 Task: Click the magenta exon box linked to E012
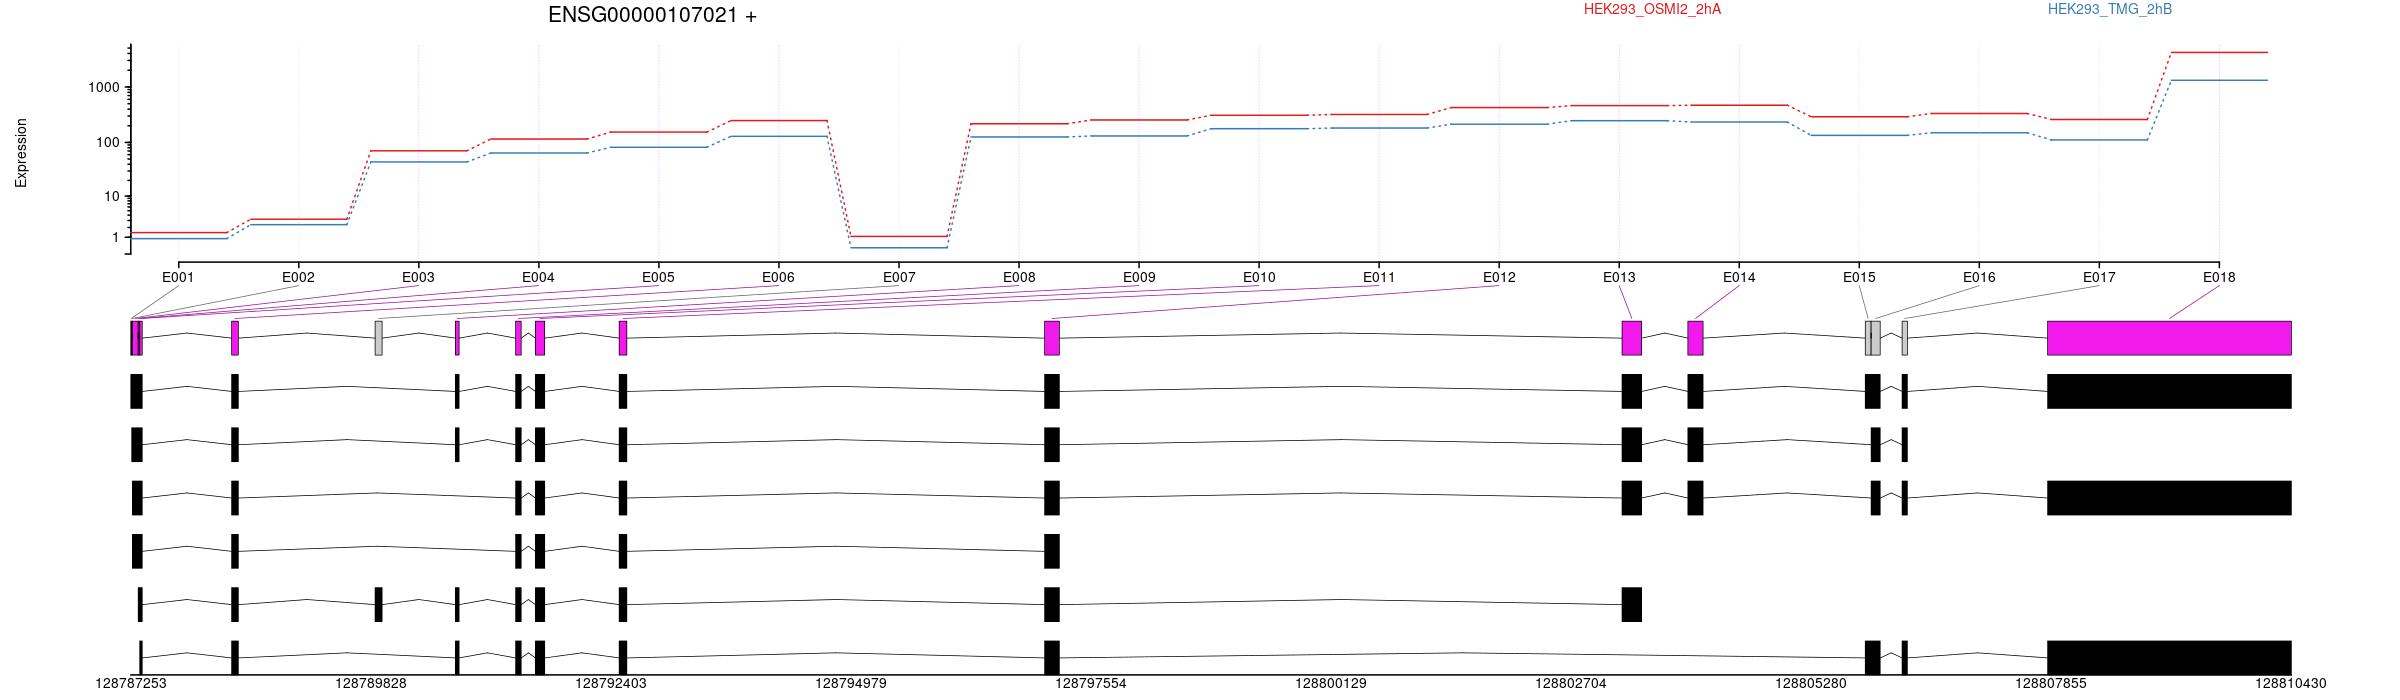[x=1052, y=338]
